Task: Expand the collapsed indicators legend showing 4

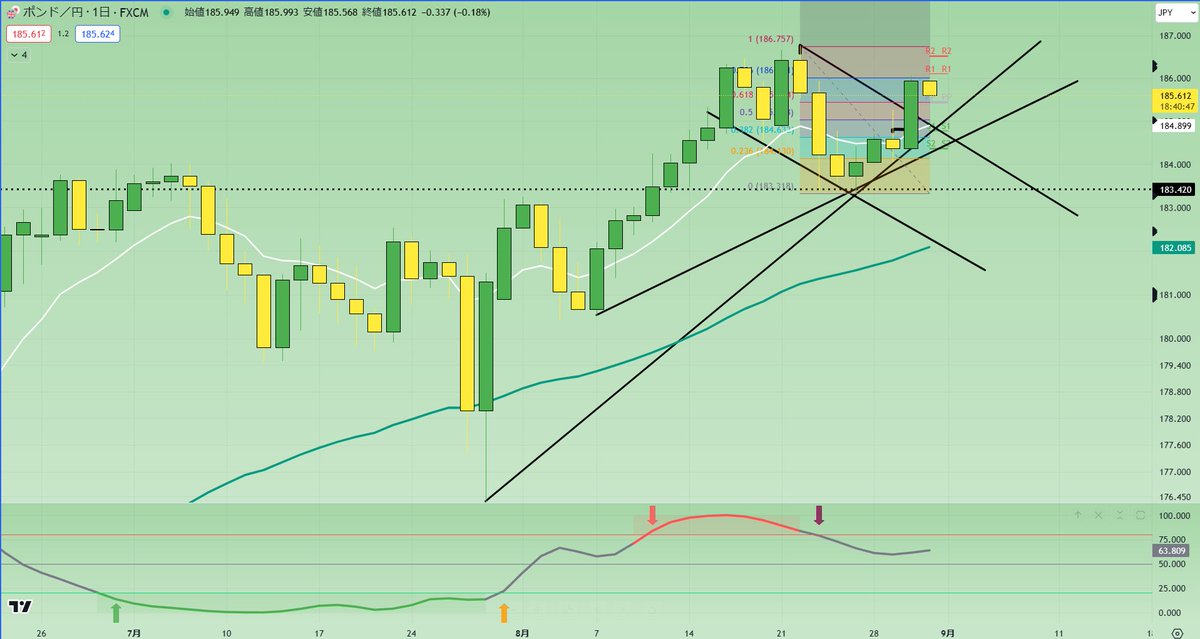Action: [x=19, y=55]
